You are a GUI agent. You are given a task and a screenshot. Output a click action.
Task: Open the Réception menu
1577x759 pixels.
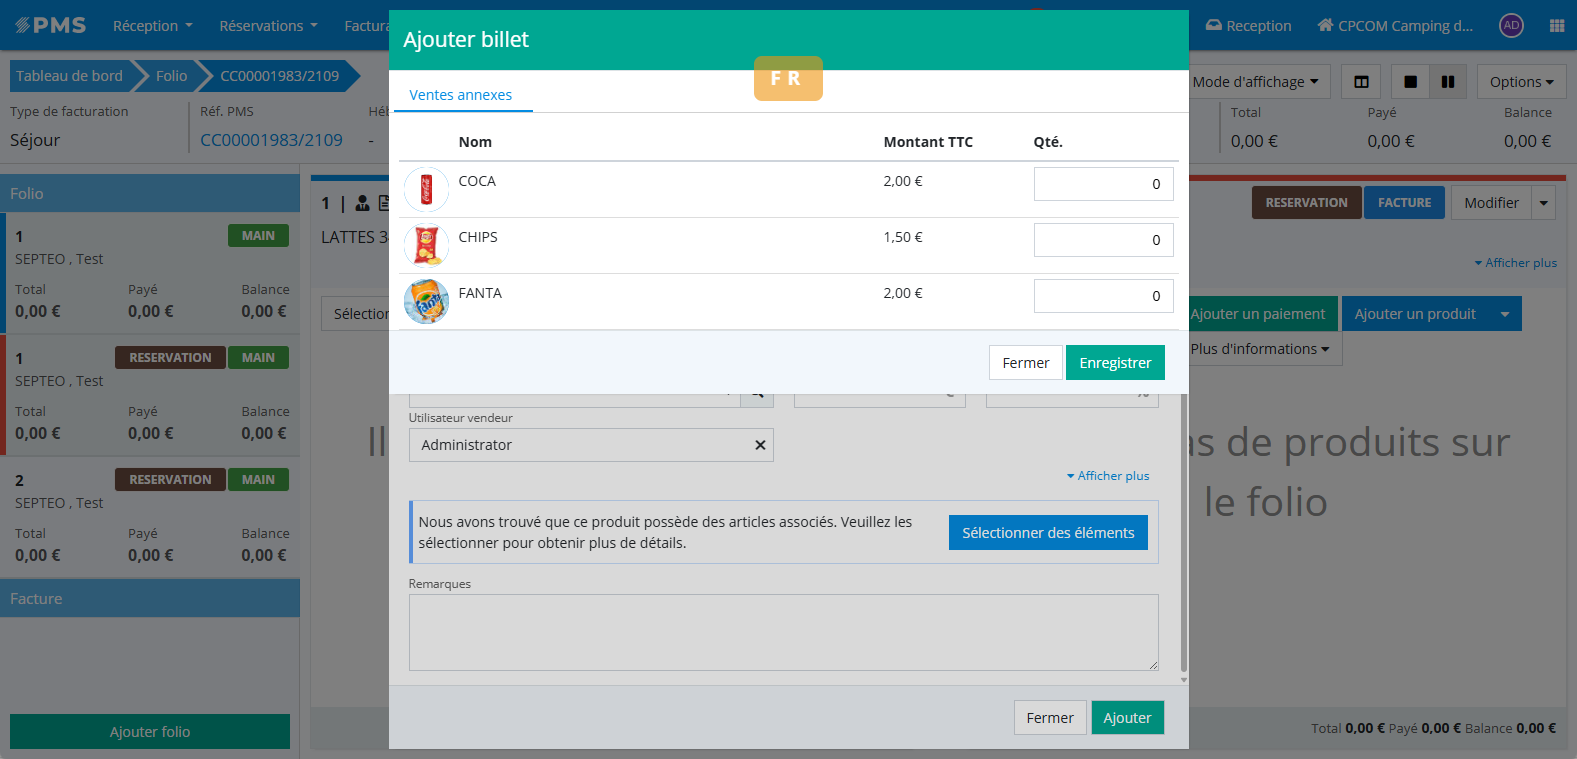click(x=152, y=26)
